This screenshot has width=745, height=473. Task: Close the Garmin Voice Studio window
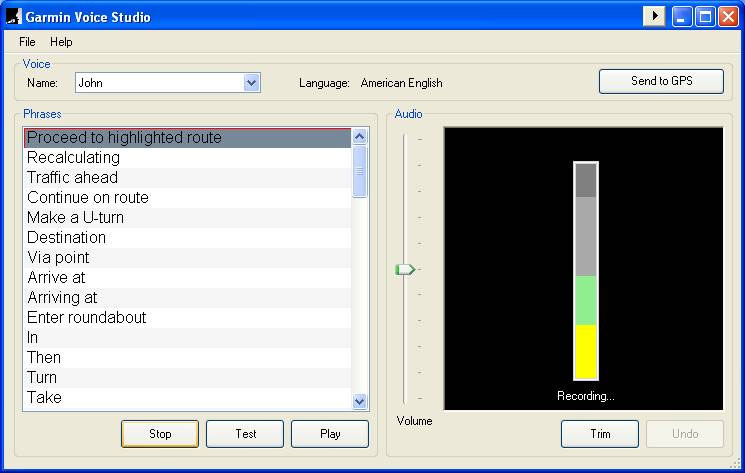[728, 17]
